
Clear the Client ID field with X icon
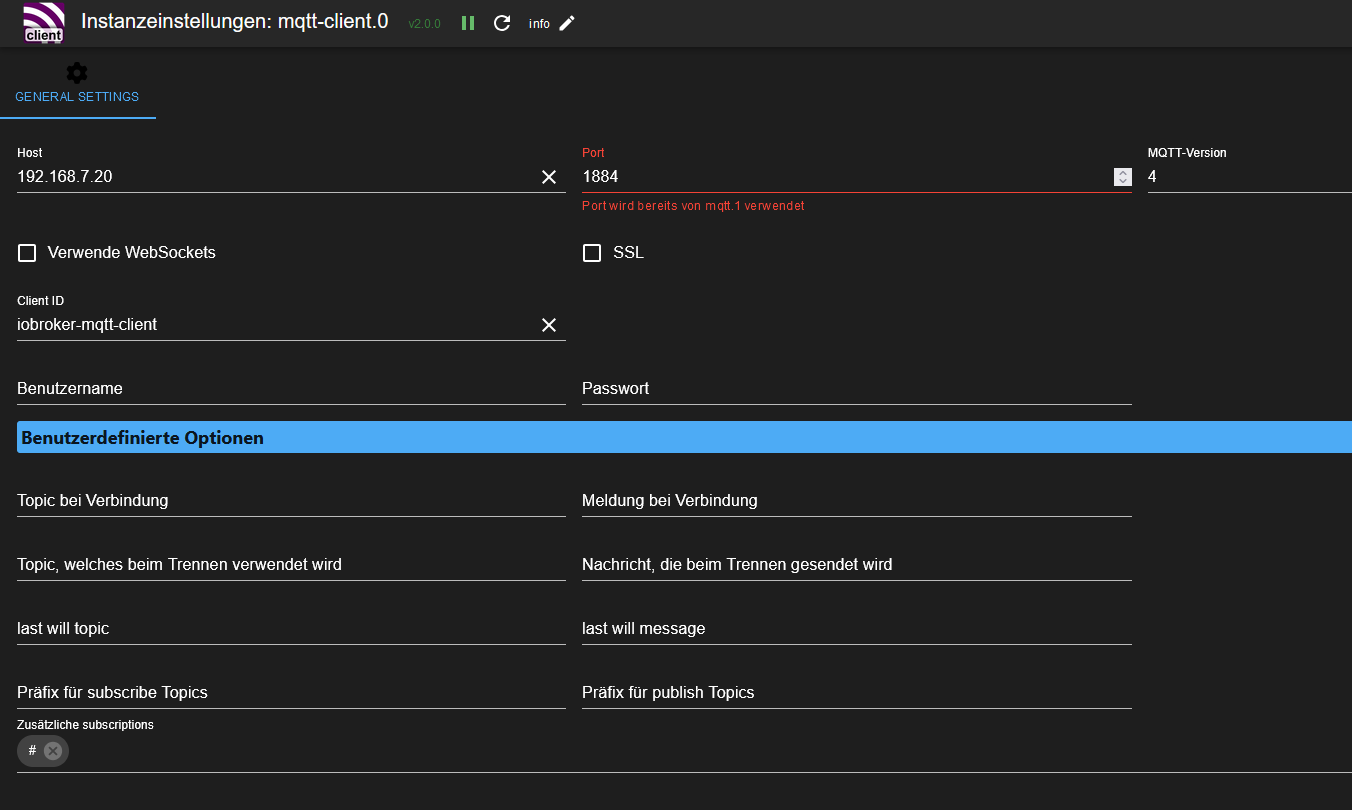pyautogui.click(x=549, y=325)
